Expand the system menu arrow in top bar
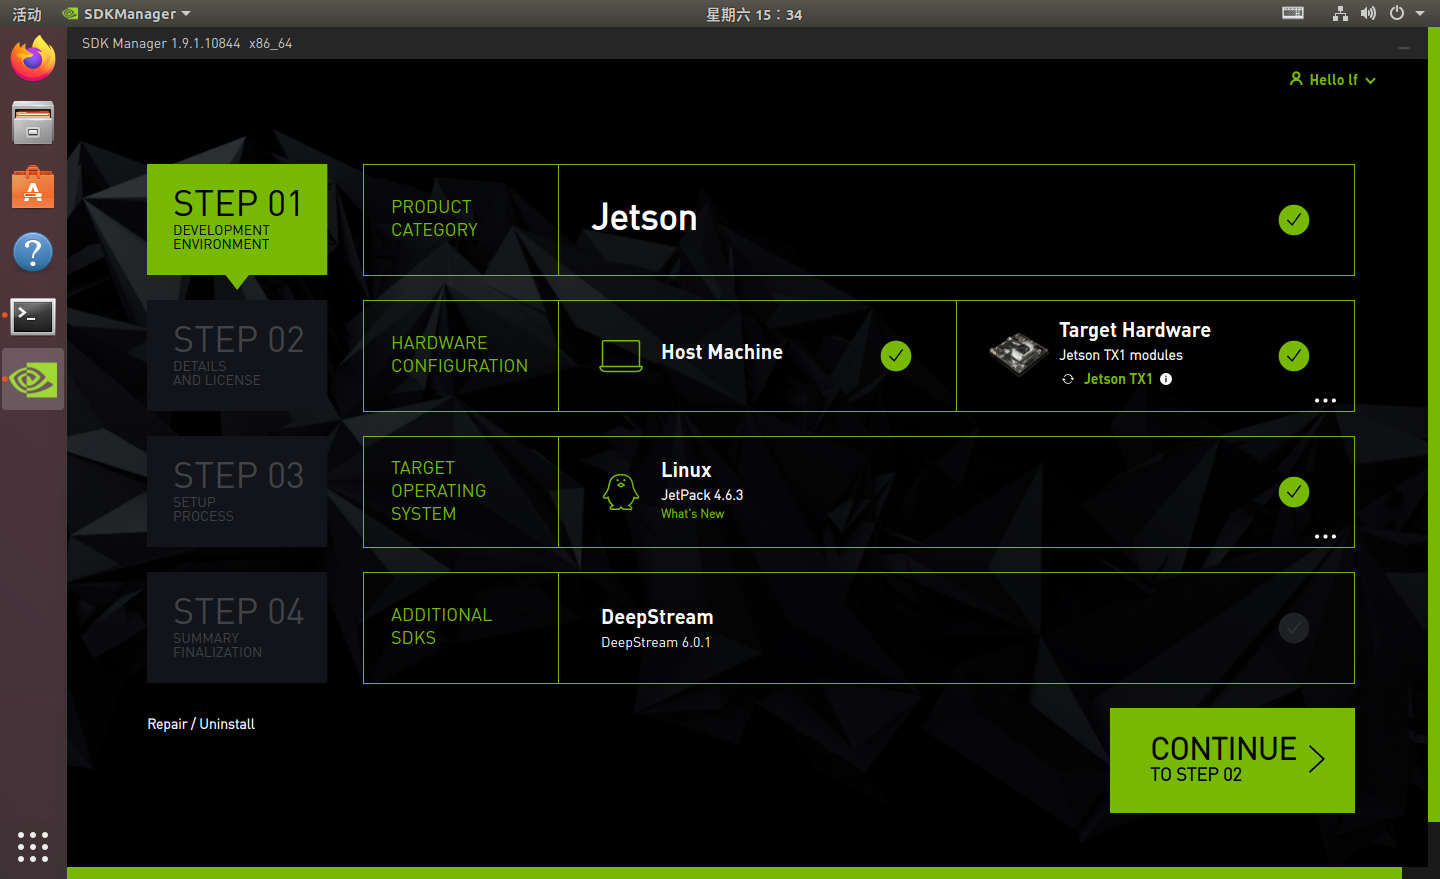This screenshot has height=879, width=1440. [x=1420, y=13]
